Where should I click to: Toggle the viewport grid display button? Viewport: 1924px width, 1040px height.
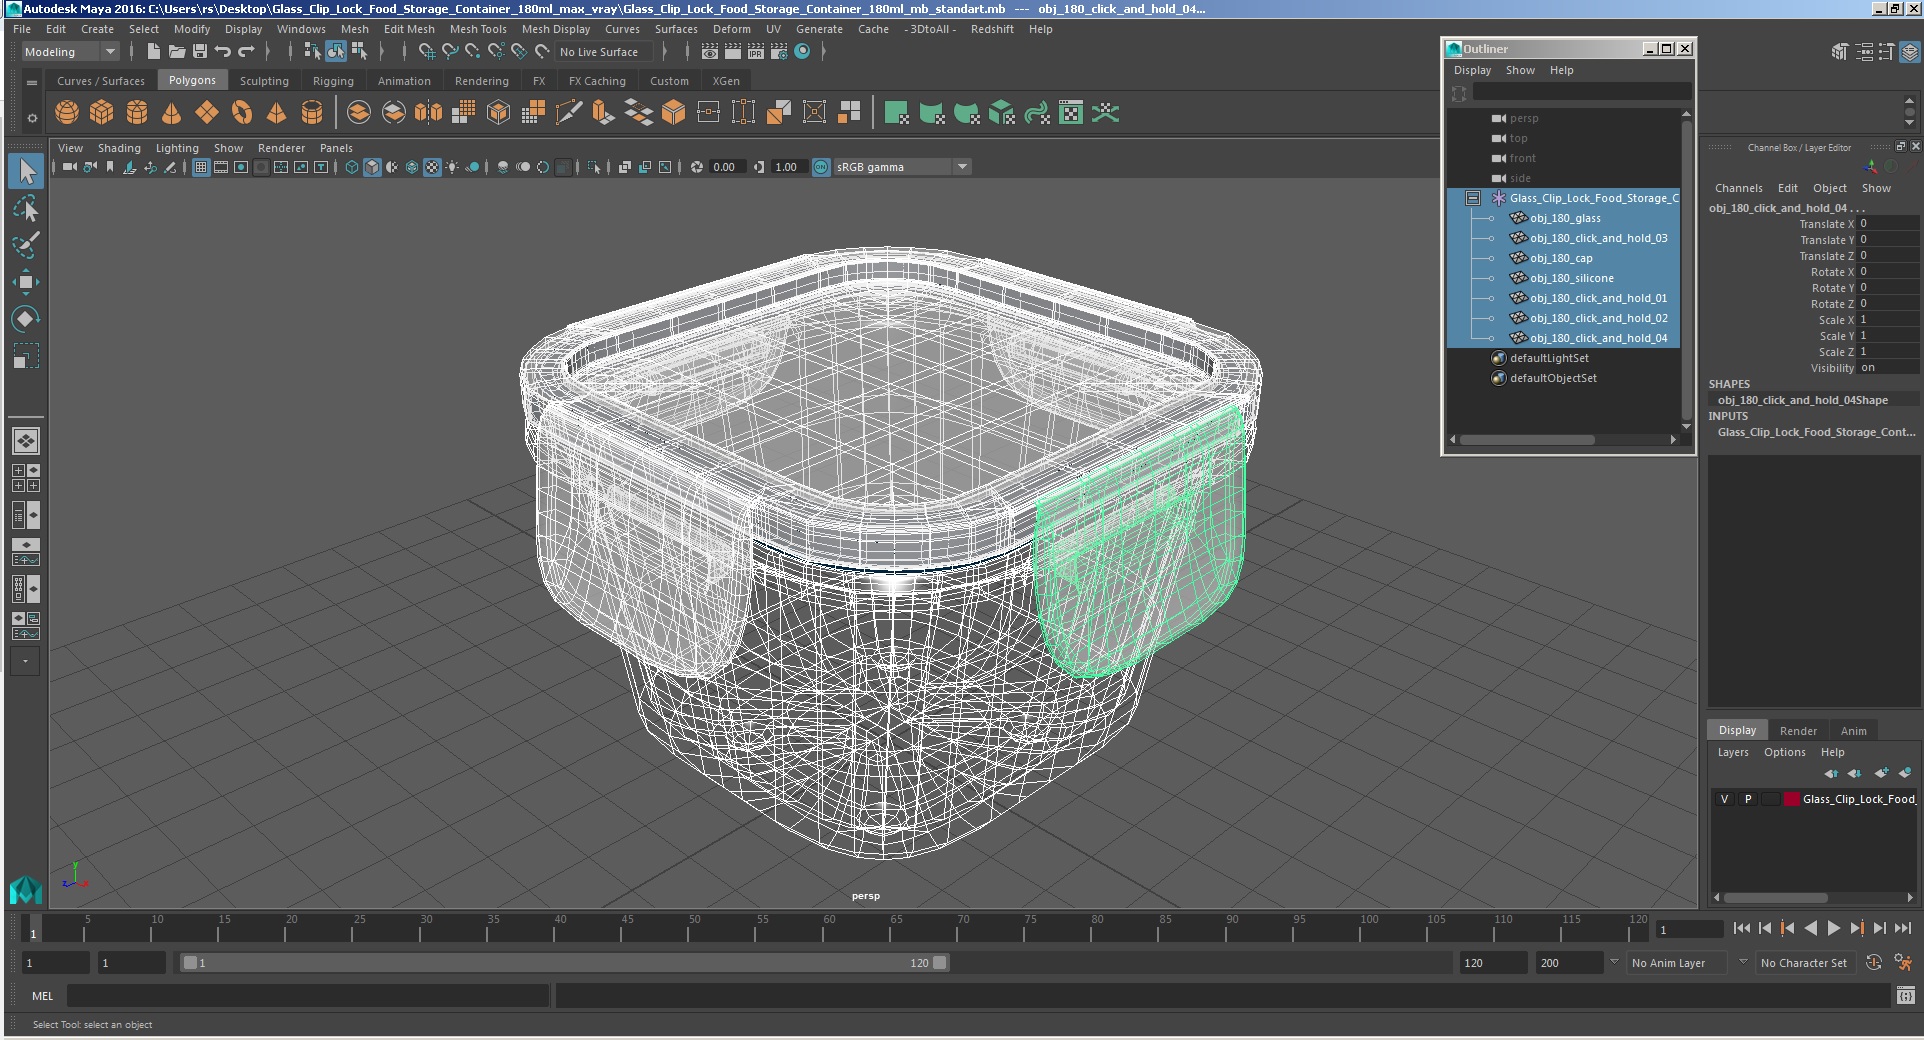pos(201,167)
